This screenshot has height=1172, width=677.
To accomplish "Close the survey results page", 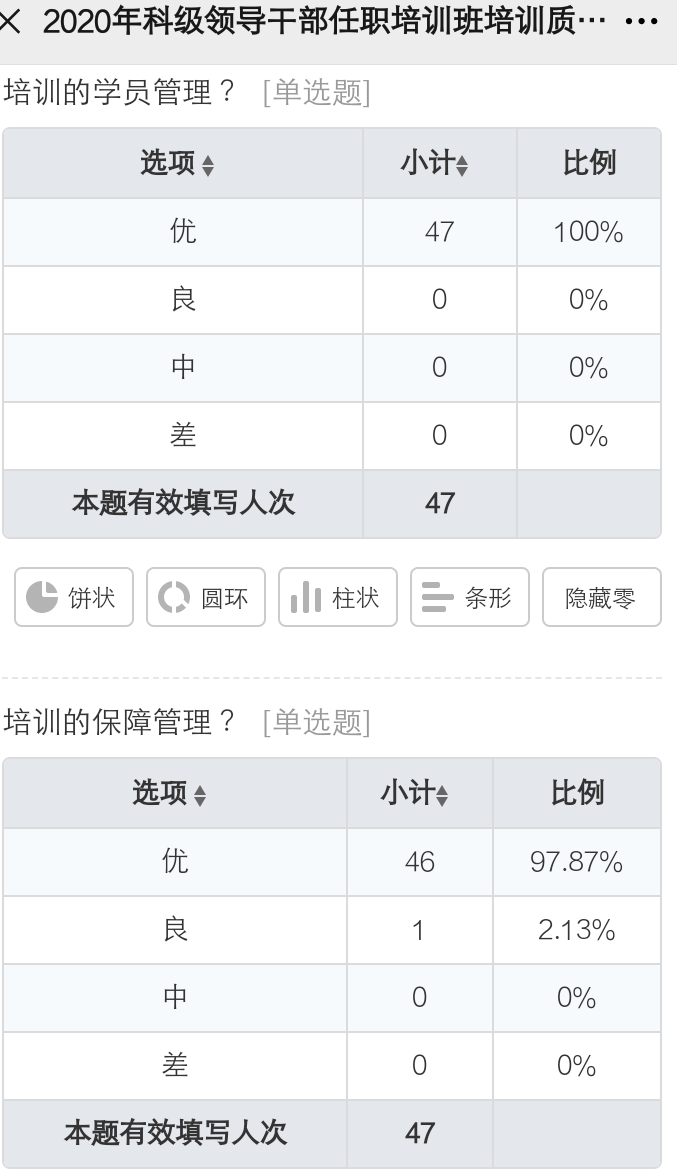I will point(10,22).
